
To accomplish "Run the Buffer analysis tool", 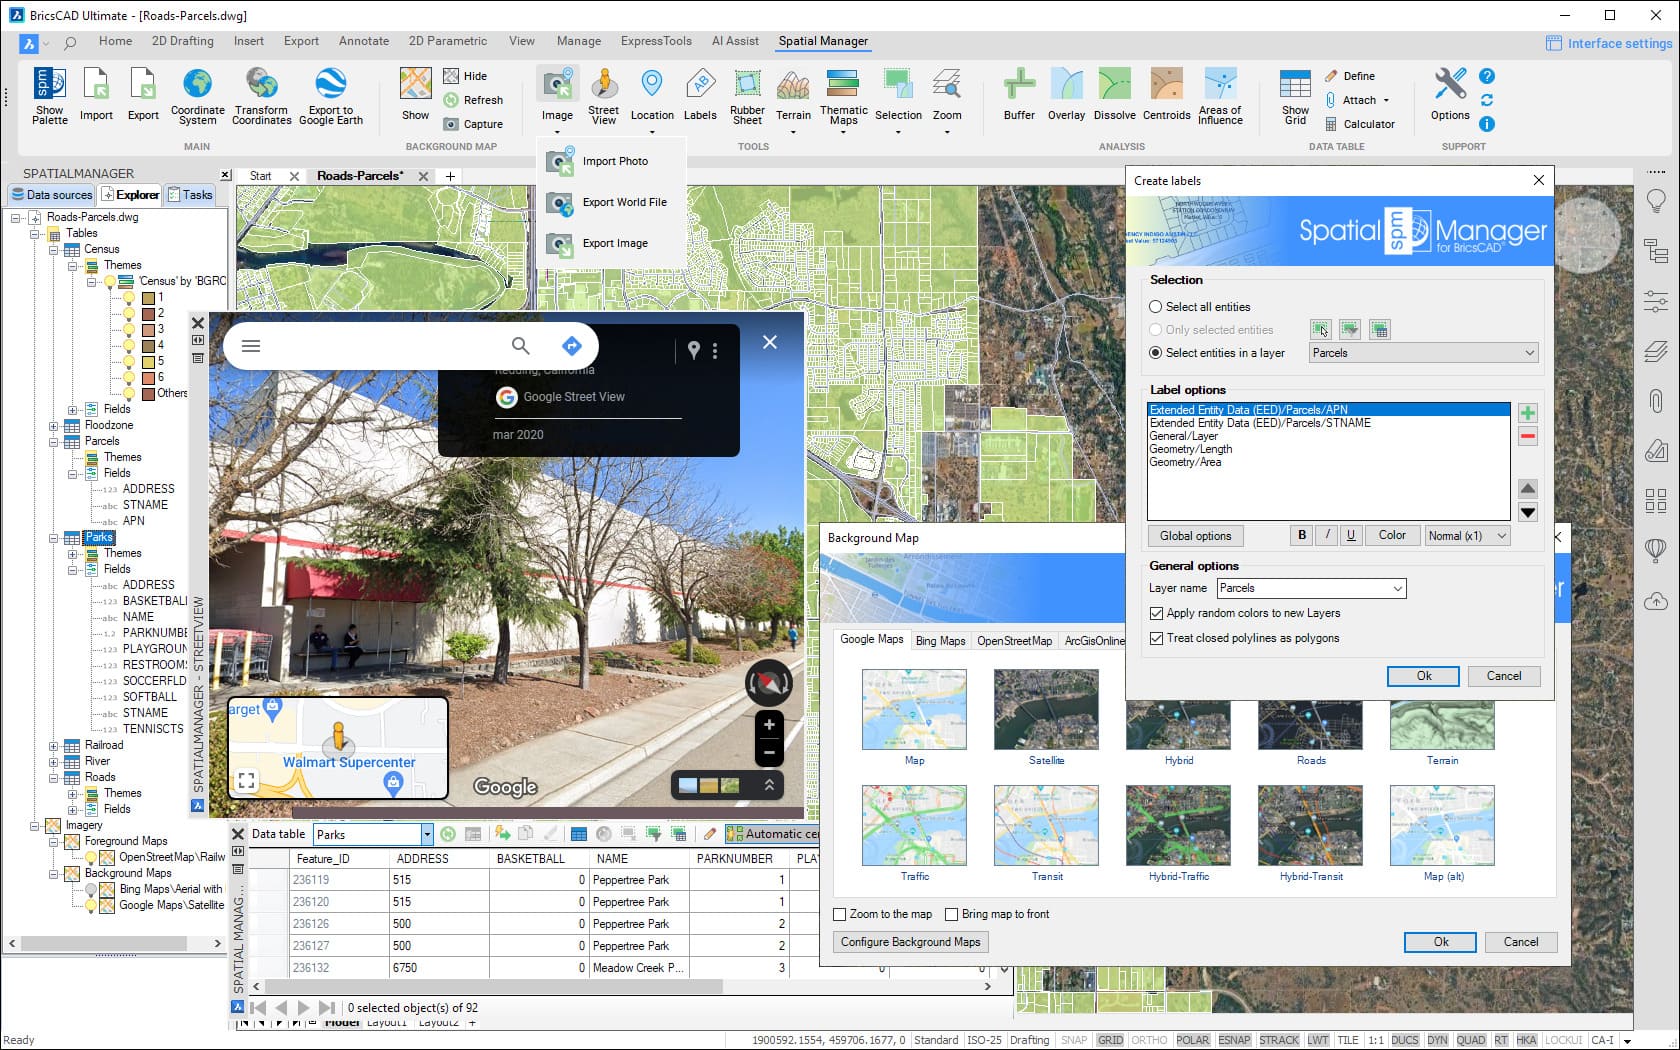I will tap(1019, 96).
